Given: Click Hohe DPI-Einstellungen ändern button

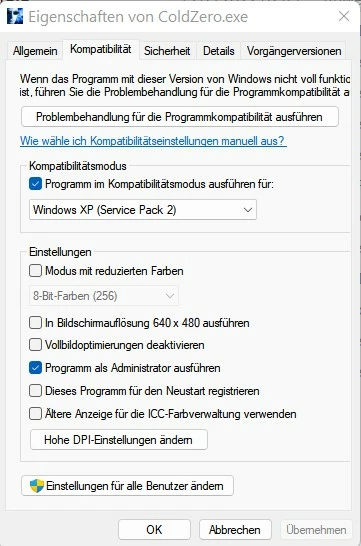Looking at the screenshot, I should point(119,440).
